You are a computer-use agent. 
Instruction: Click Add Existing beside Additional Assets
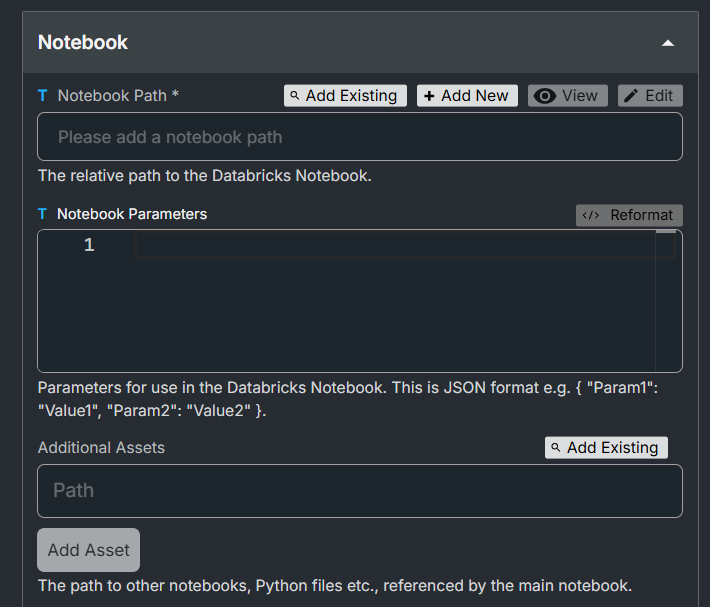pyautogui.click(x=606, y=448)
